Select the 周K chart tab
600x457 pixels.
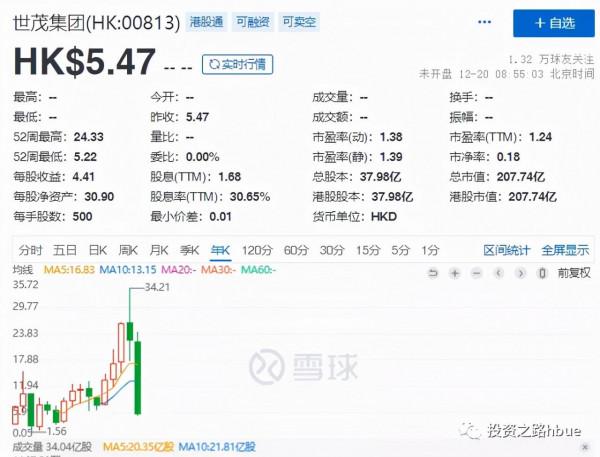[x=128, y=250]
